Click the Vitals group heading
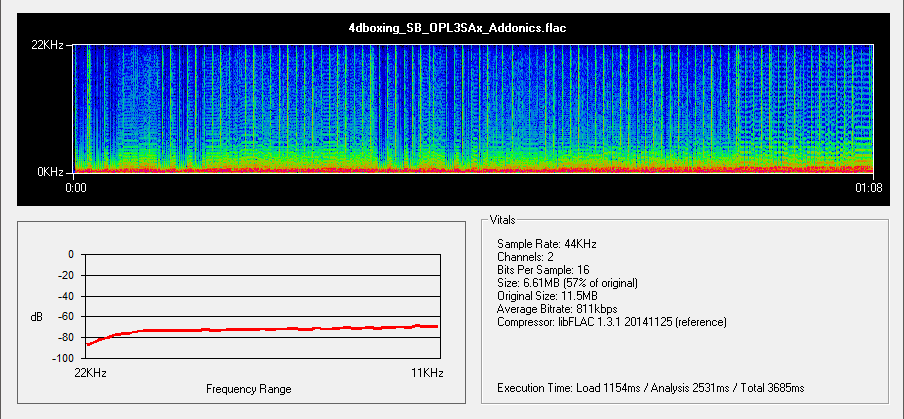The width and height of the screenshot is (904, 419). pyautogui.click(x=502, y=219)
